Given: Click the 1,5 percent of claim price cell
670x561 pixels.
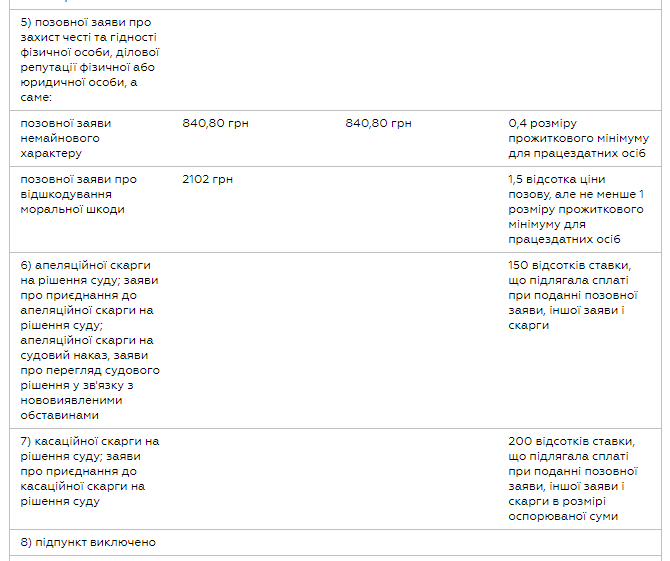Looking at the screenshot, I should point(577,209).
